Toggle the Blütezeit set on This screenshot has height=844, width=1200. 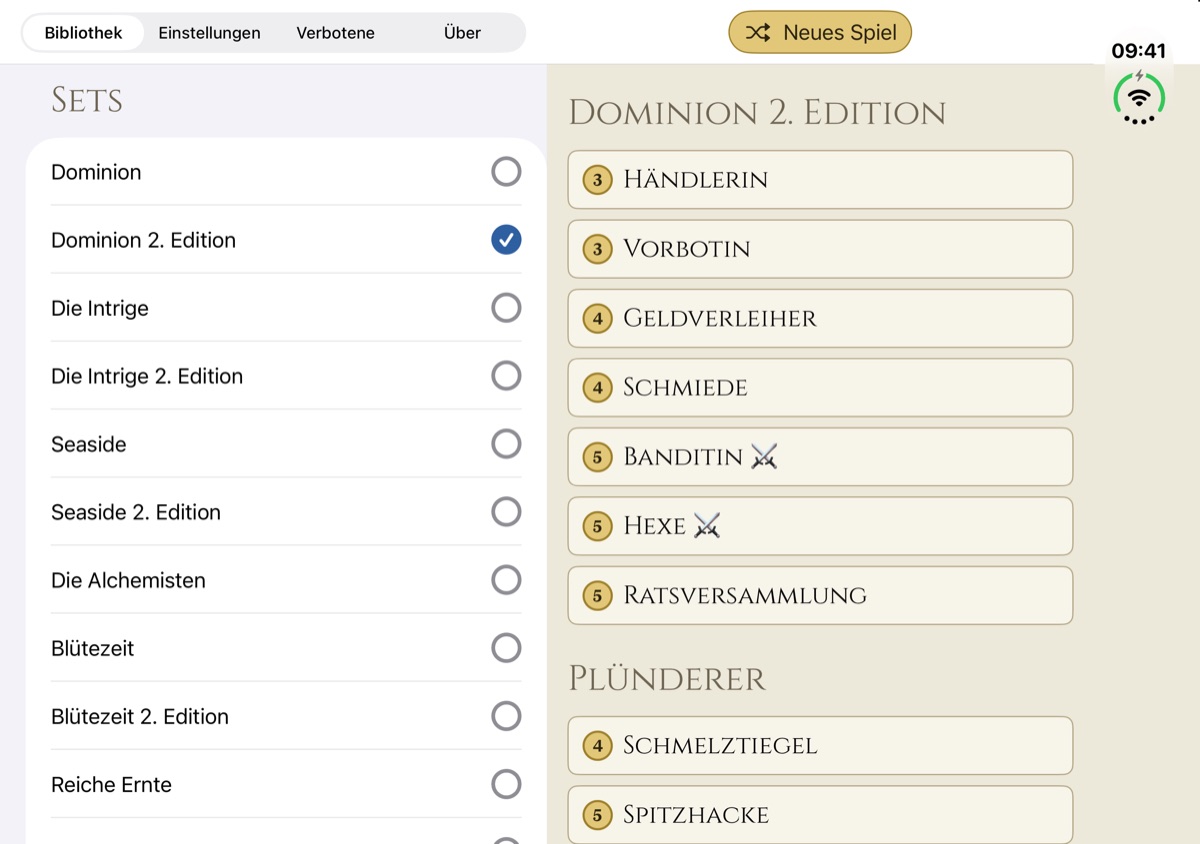506,648
